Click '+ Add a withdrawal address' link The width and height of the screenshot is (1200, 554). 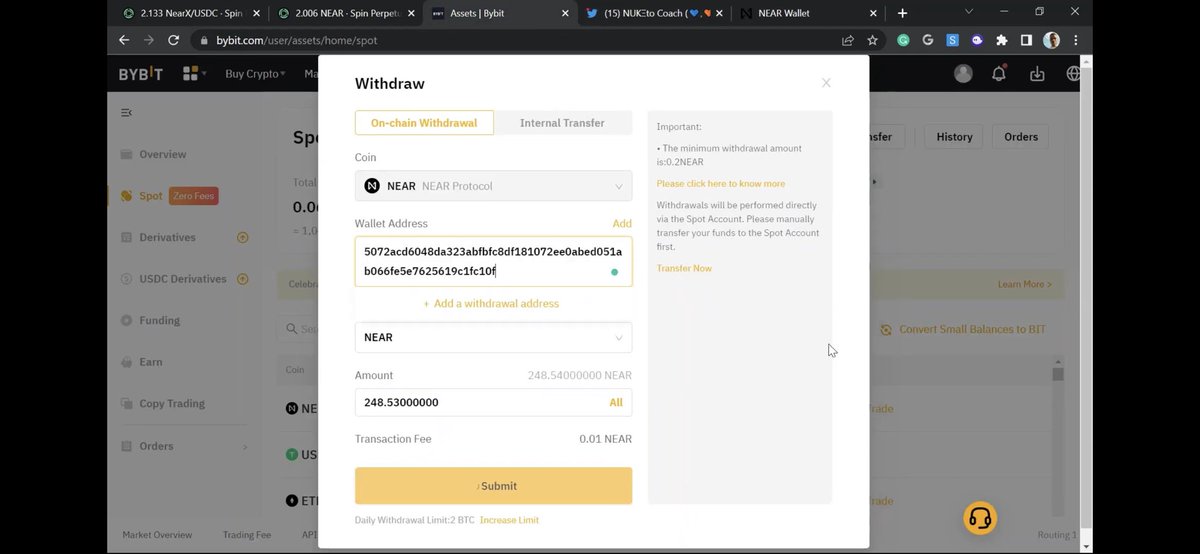[491, 303]
